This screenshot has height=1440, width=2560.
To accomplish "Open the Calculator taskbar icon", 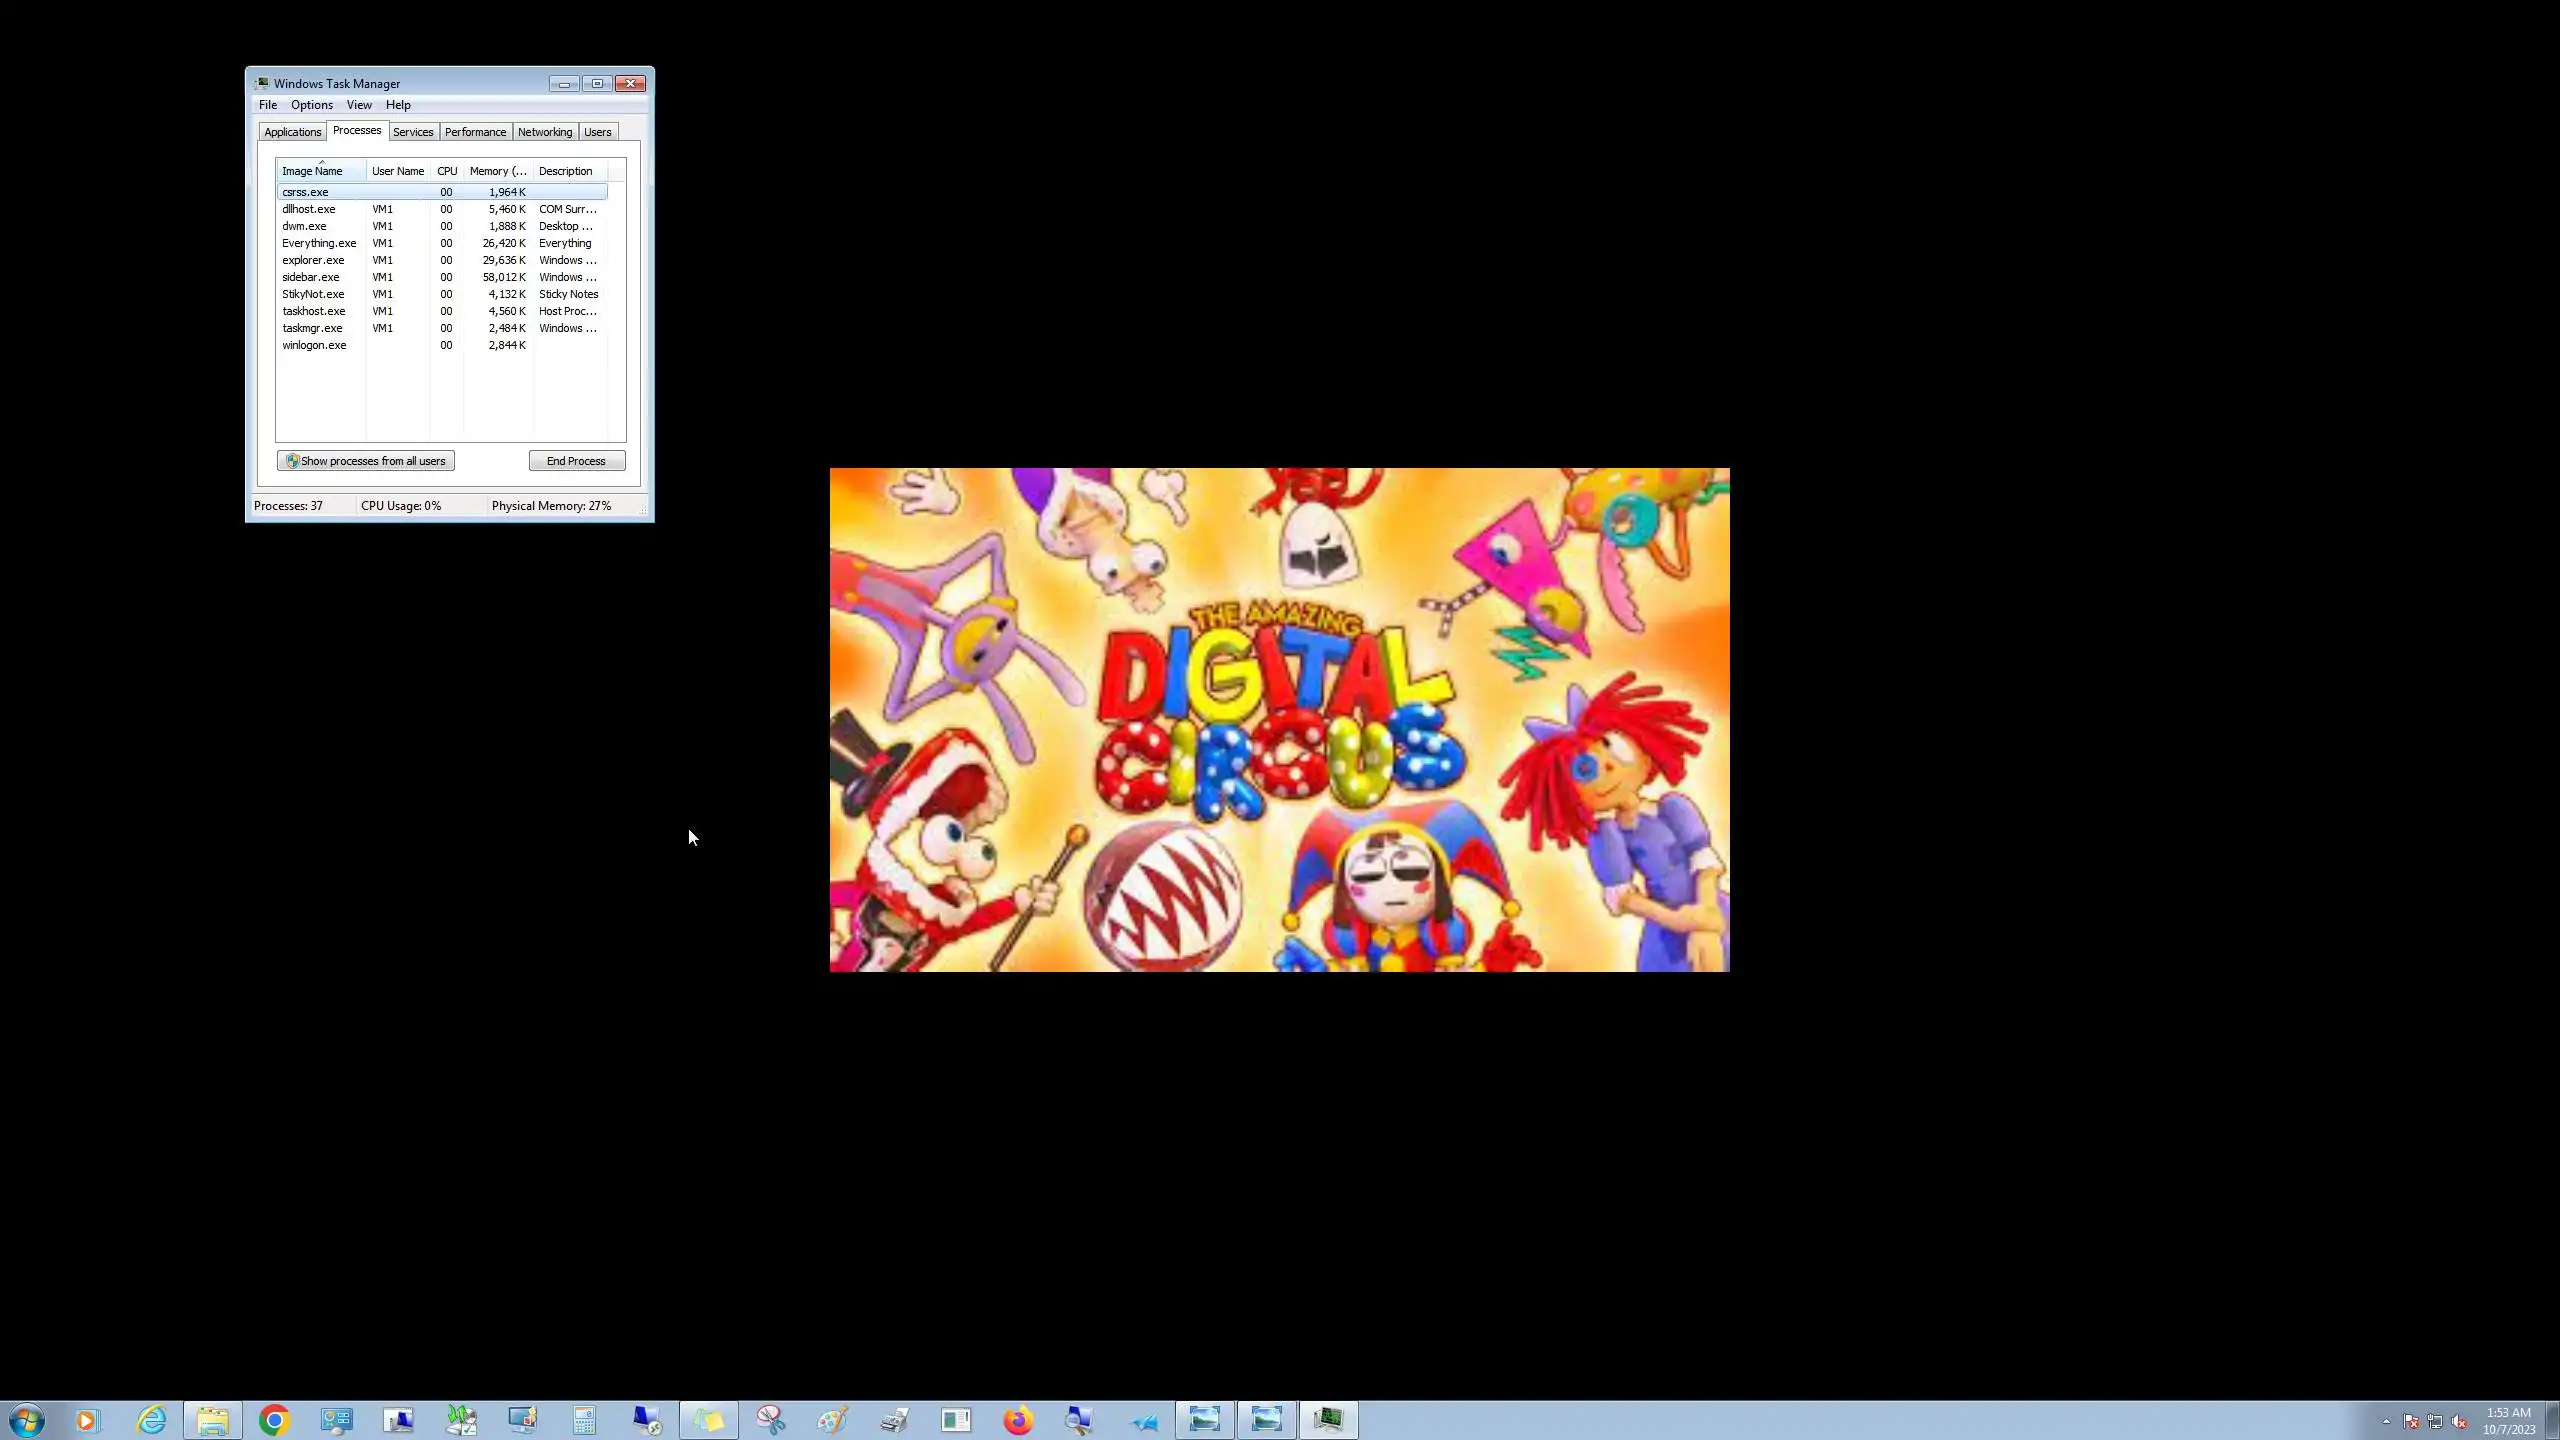I will 584,1420.
